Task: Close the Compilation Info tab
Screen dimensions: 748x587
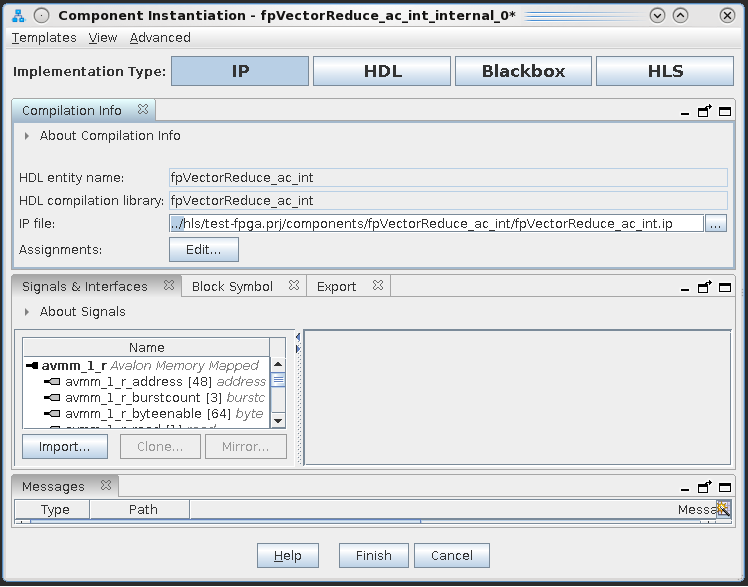Action: tap(143, 109)
